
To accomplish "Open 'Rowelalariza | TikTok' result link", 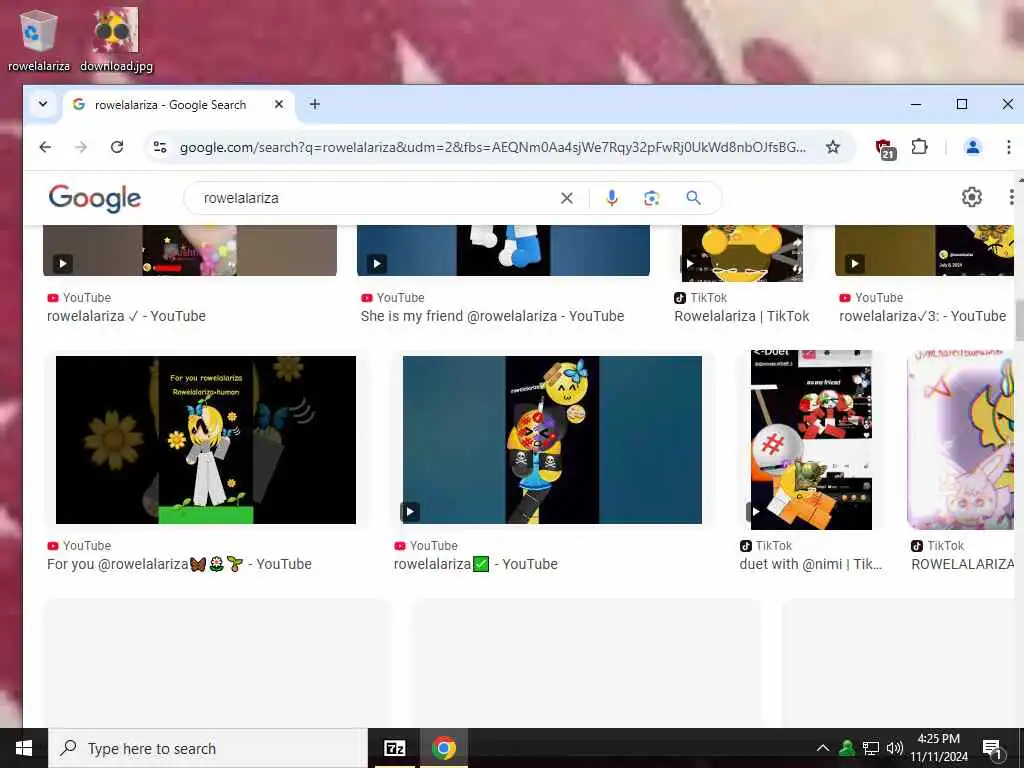I will tap(742, 316).
